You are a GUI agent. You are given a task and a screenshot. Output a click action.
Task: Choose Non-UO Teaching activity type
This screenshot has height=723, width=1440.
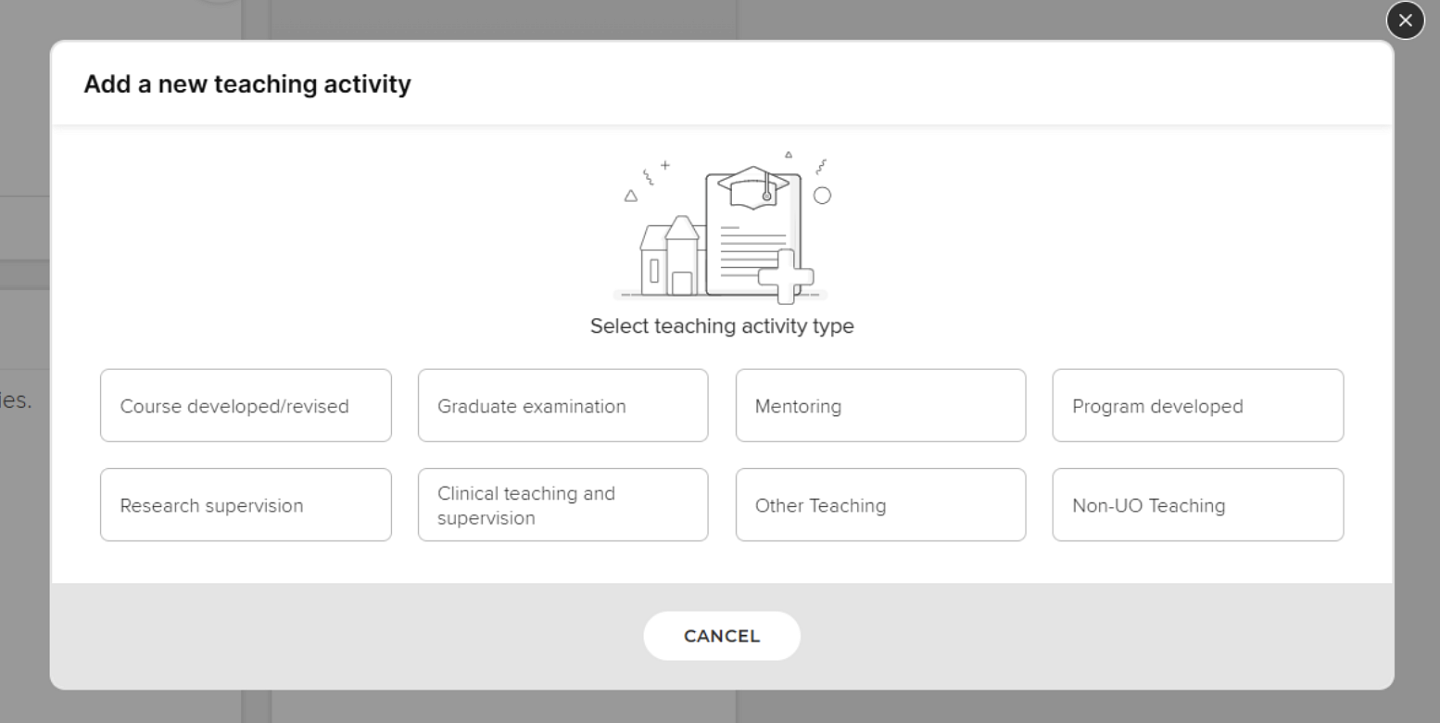click(x=1198, y=505)
